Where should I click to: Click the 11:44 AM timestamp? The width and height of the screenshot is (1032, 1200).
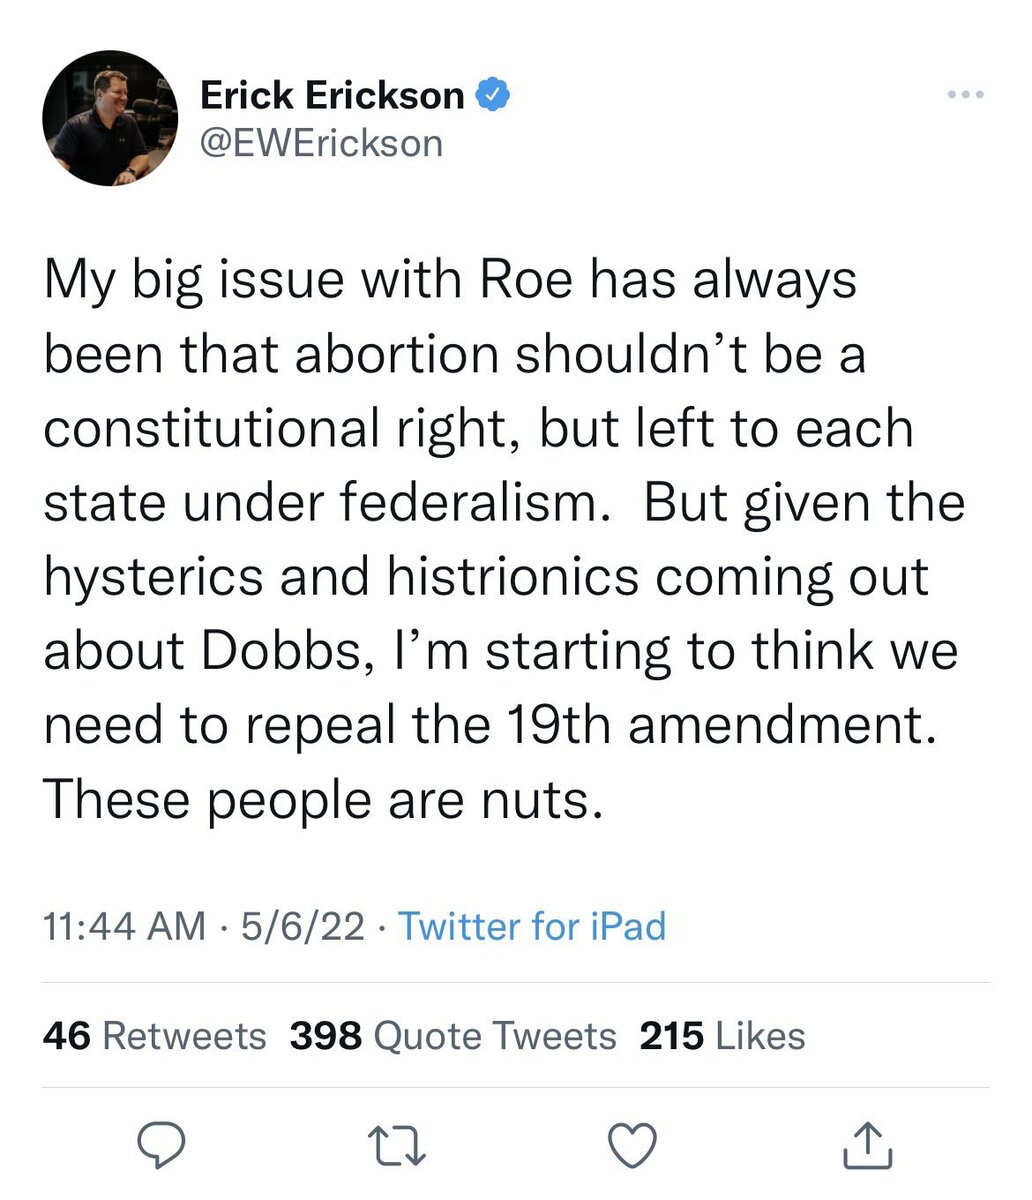point(125,926)
